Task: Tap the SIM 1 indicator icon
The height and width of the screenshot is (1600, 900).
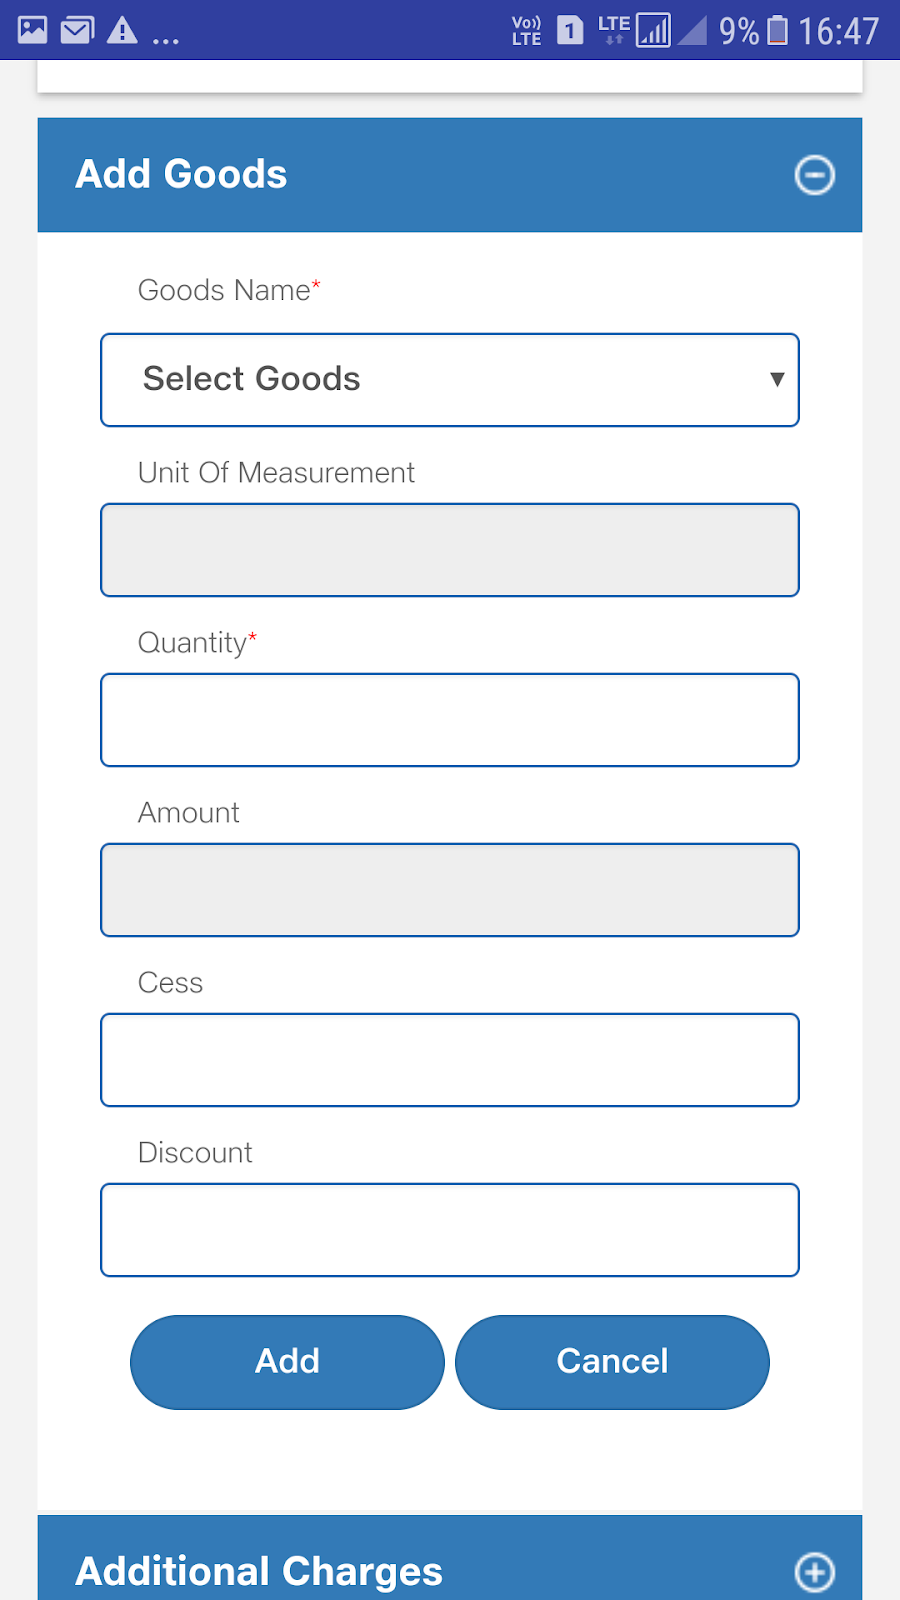Action: tap(570, 30)
